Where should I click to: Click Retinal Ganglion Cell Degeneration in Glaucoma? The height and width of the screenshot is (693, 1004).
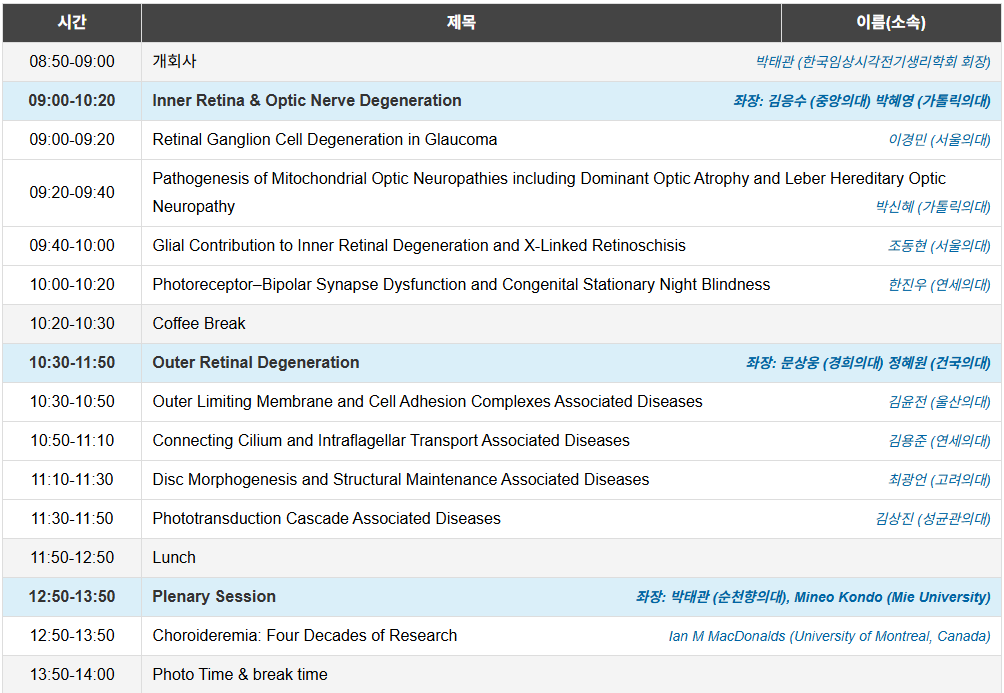pos(324,139)
